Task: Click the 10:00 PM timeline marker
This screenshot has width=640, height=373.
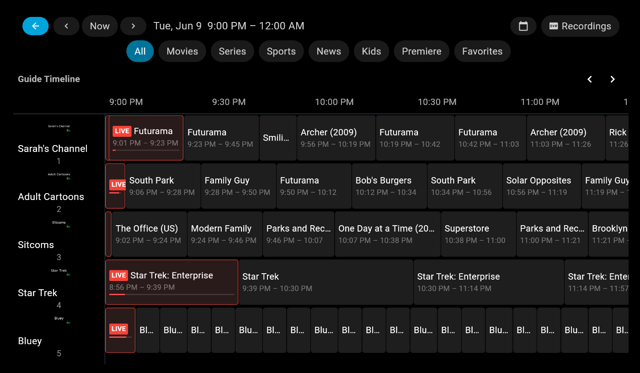Action: pyautogui.click(x=334, y=102)
